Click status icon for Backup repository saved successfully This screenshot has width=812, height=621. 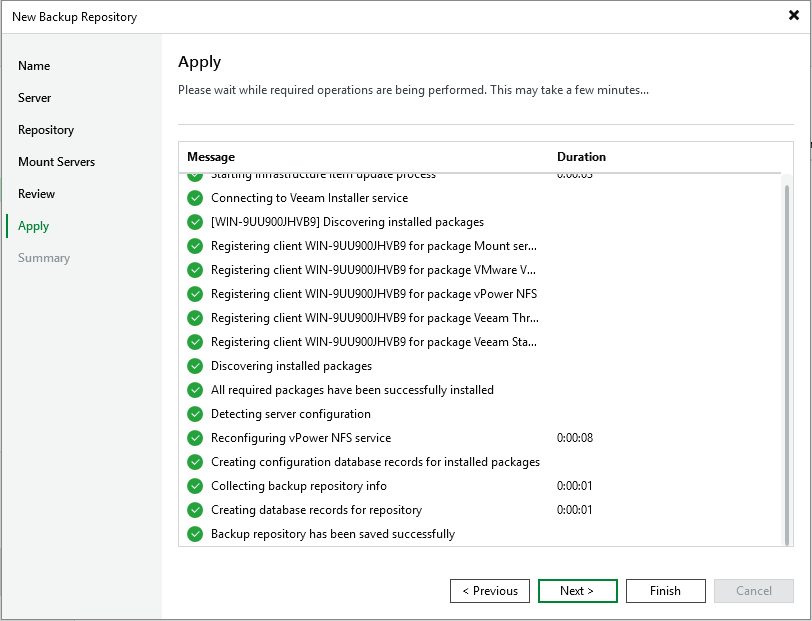tap(195, 534)
